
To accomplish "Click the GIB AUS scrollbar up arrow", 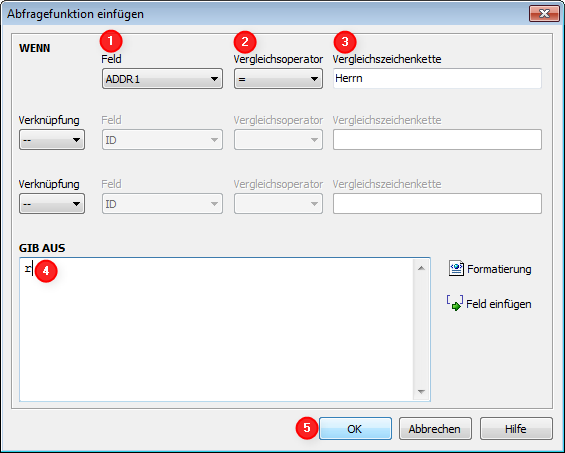I will click(x=421, y=268).
